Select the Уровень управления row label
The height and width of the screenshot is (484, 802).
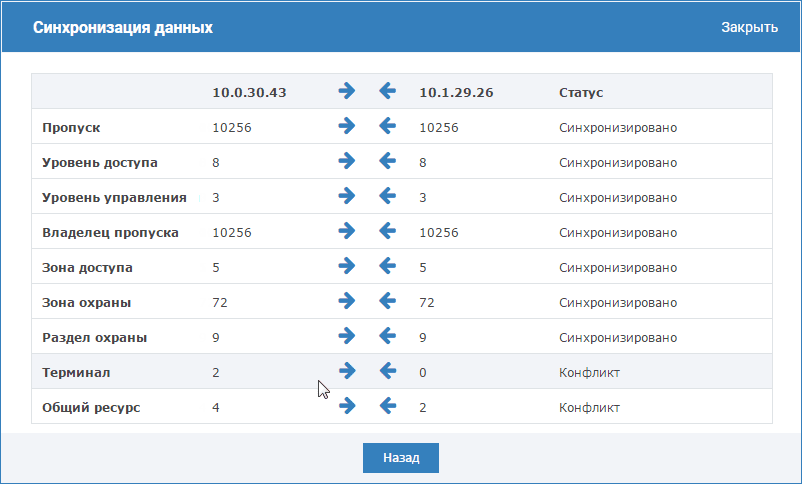click(x=114, y=197)
